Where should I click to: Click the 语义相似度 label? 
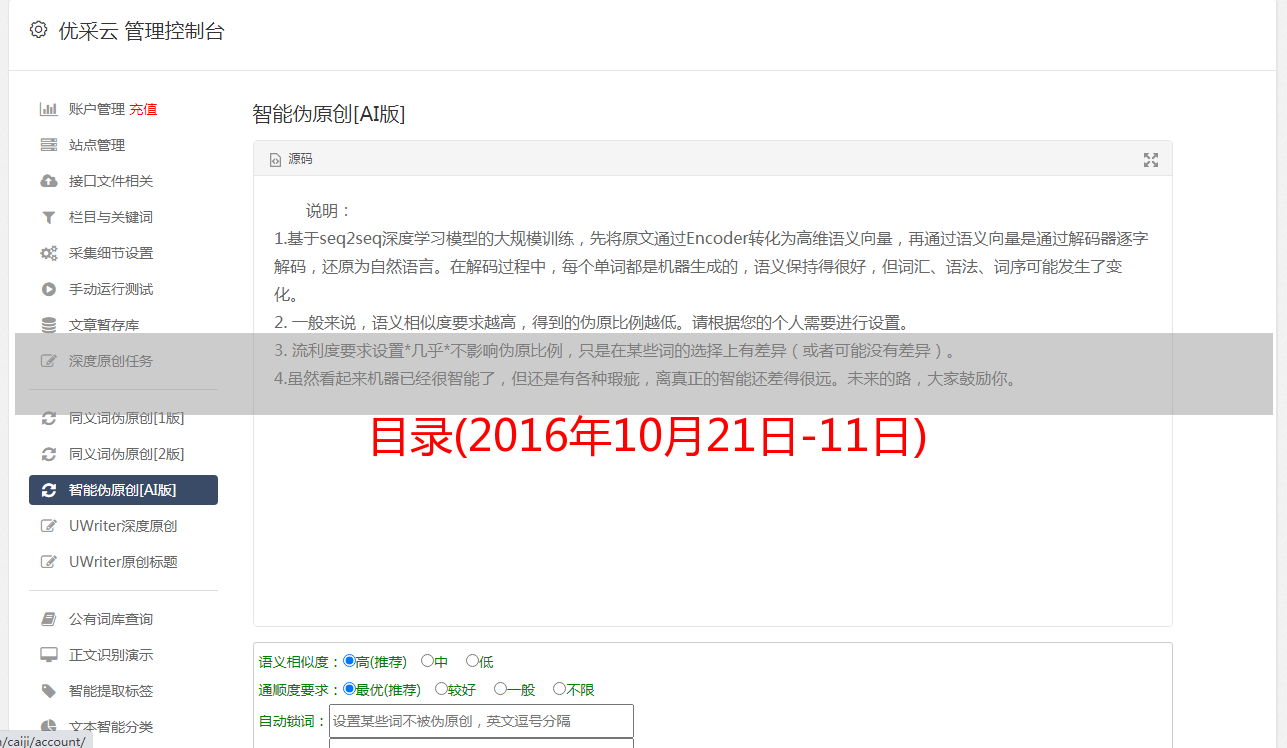pyautogui.click(x=300, y=662)
